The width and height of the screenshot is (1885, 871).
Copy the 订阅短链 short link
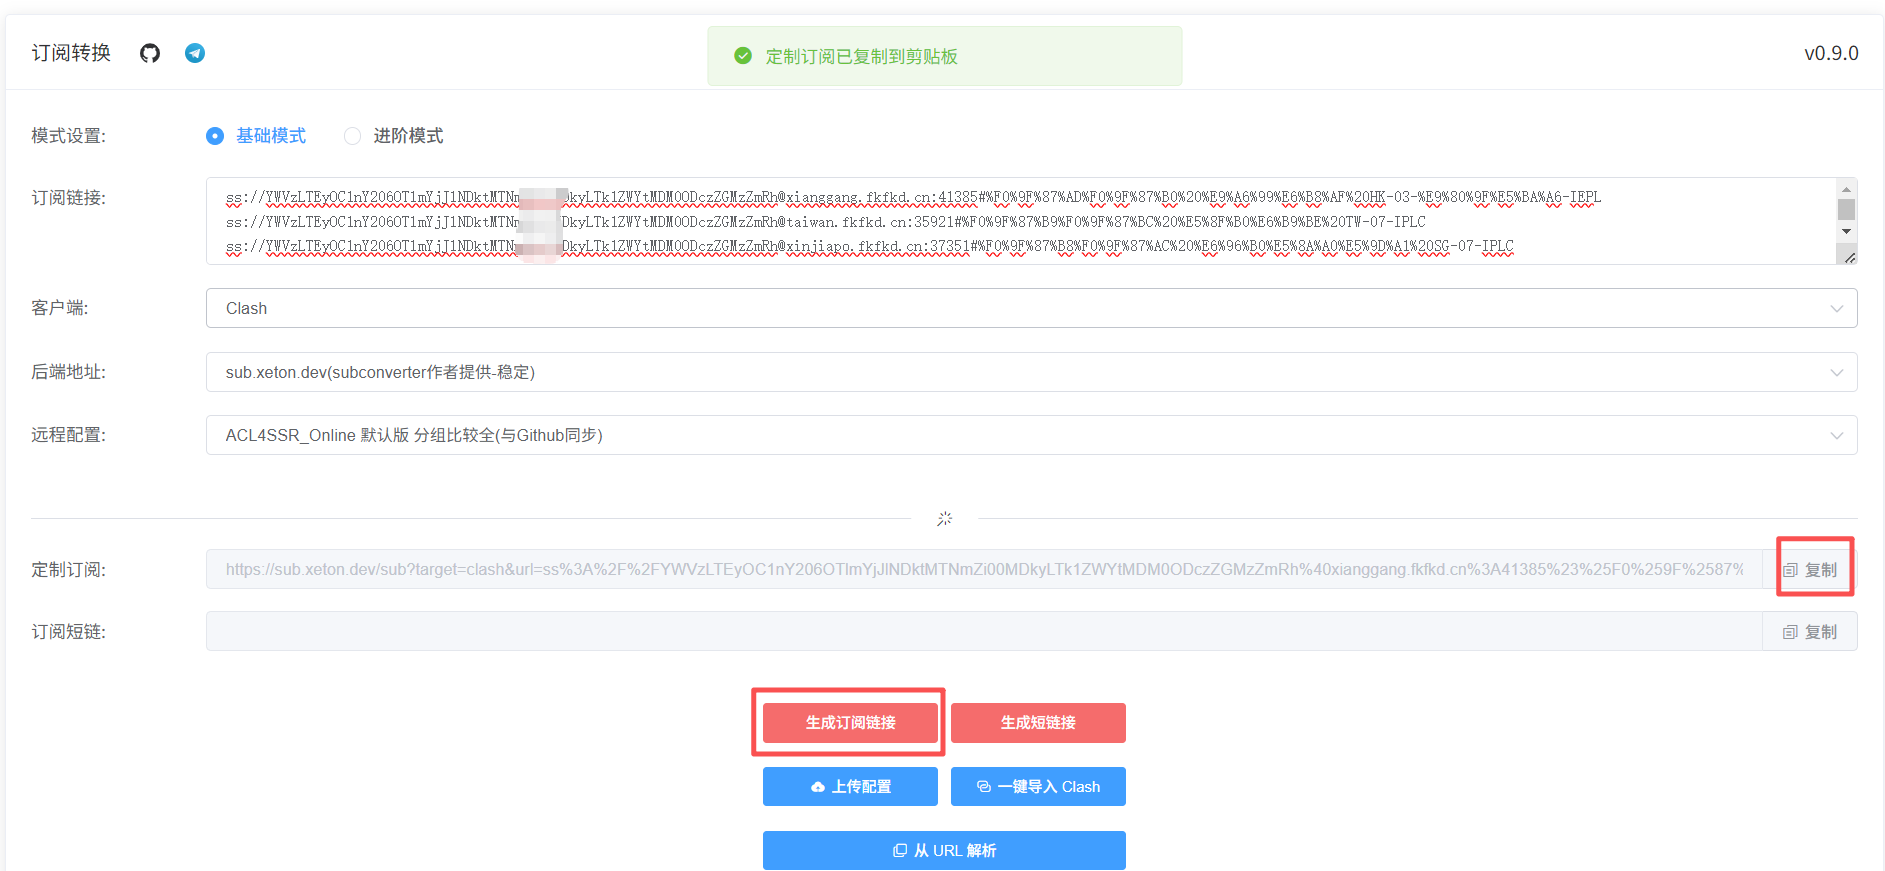click(1811, 632)
